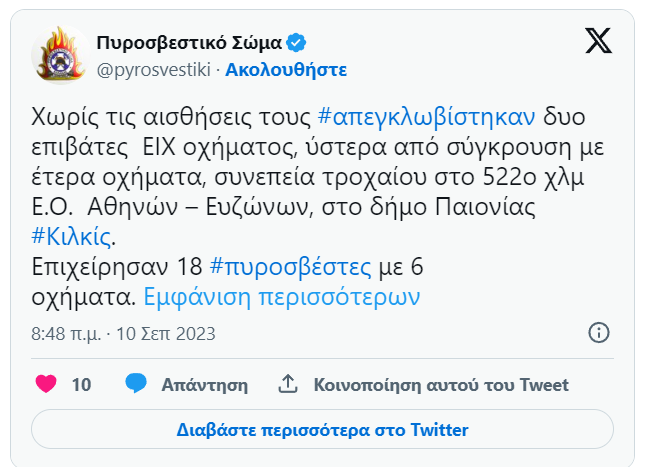The height and width of the screenshot is (467, 670).
Task: Click the tweet body text
Action: pyautogui.click(x=317, y=206)
